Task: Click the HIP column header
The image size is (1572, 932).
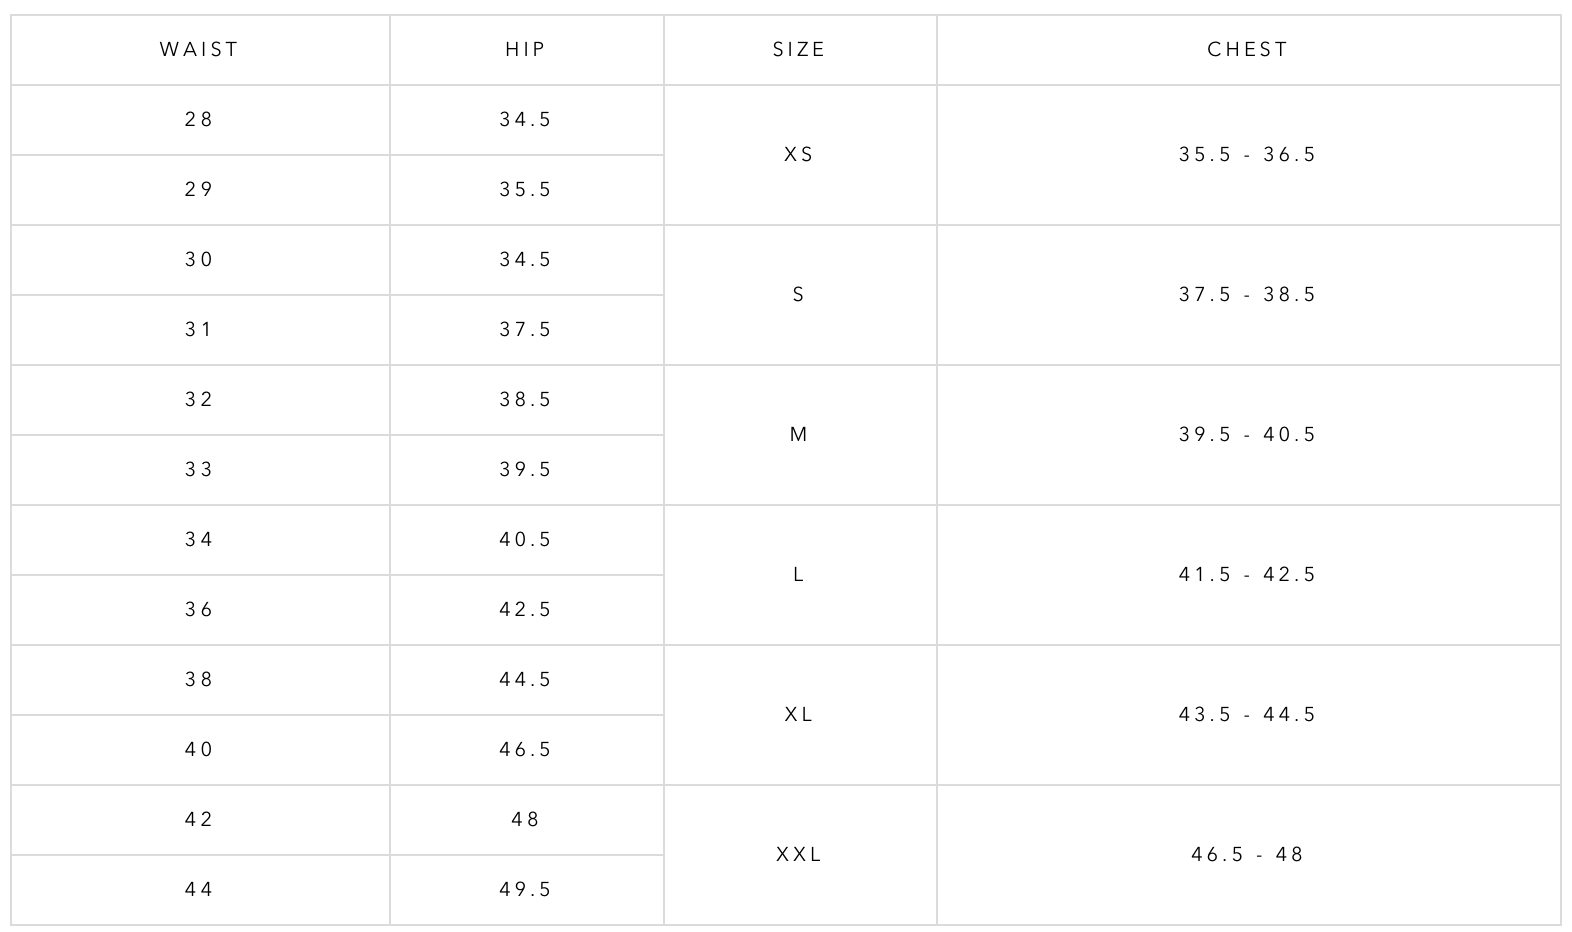Action: click(x=526, y=50)
